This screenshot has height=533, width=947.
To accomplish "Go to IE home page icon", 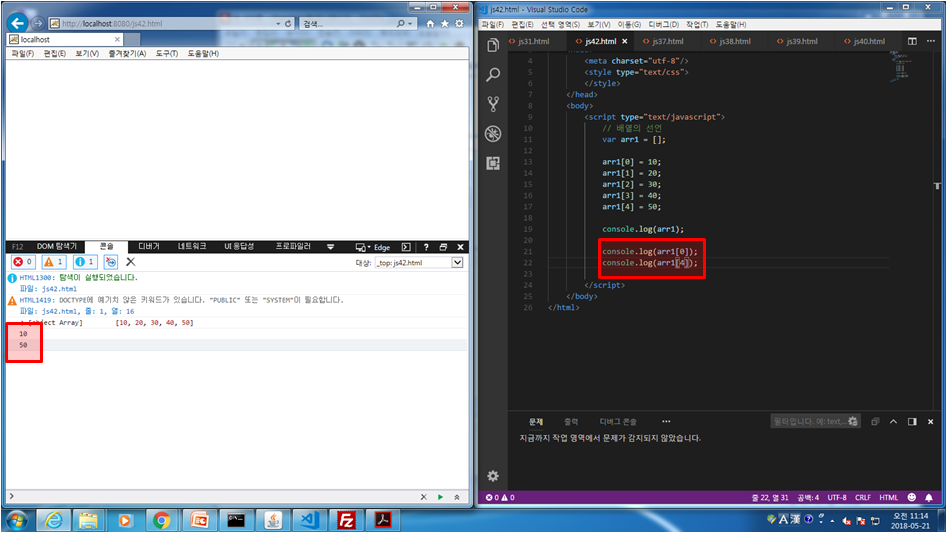I will click(x=430, y=24).
